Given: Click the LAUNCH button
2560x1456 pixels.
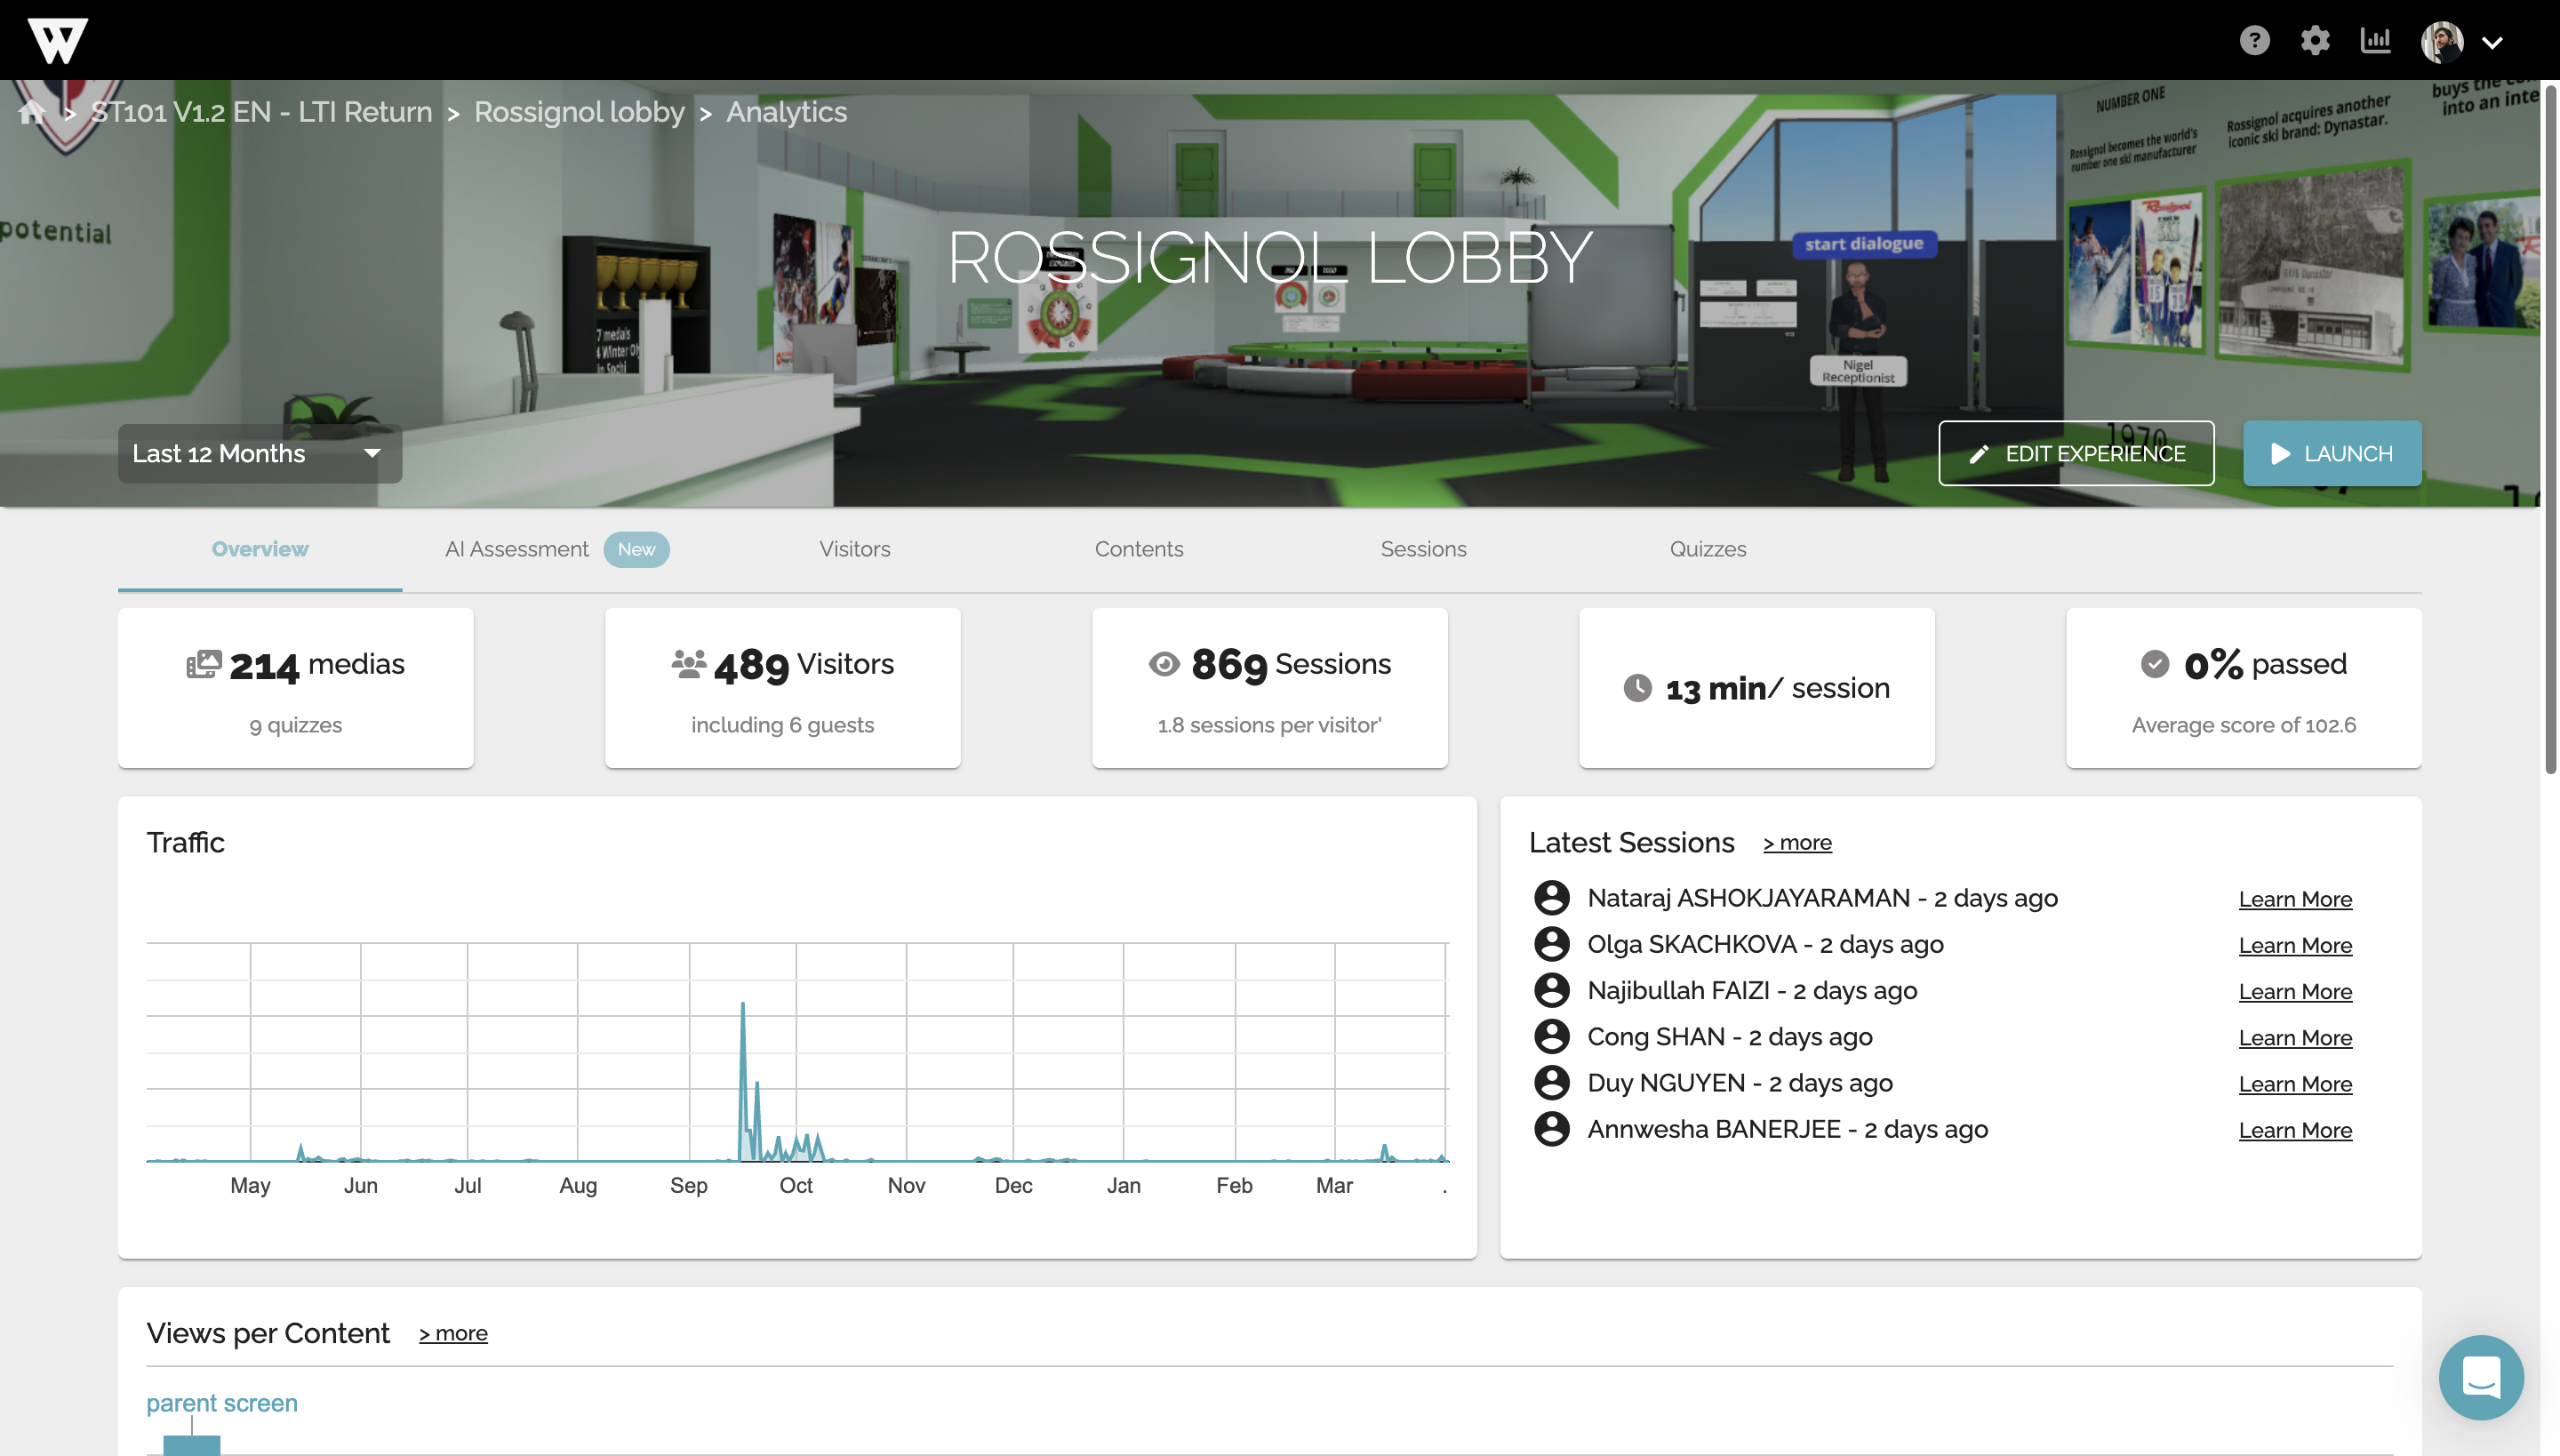Looking at the screenshot, I should coord(2332,454).
